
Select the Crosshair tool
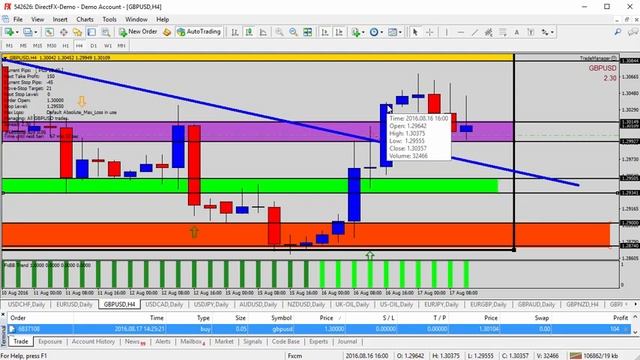[429, 32]
